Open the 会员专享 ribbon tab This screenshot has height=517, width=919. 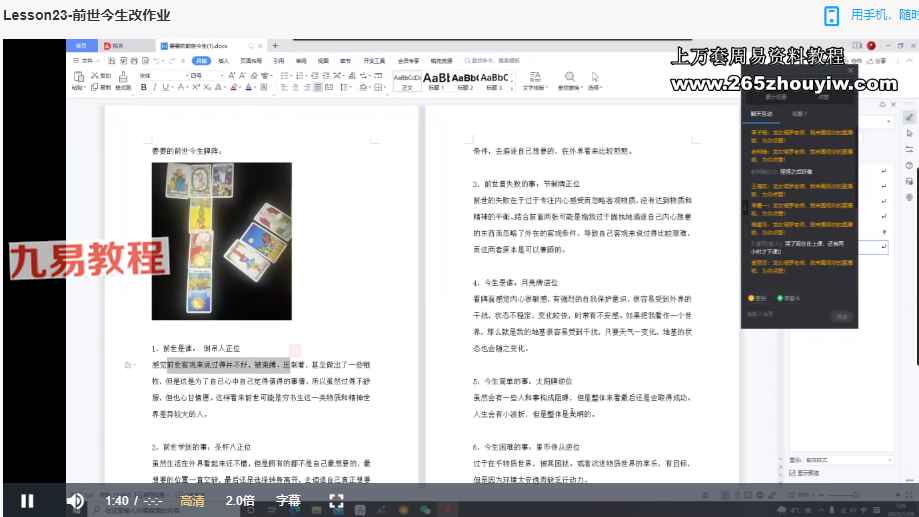pyautogui.click(x=409, y=61)
